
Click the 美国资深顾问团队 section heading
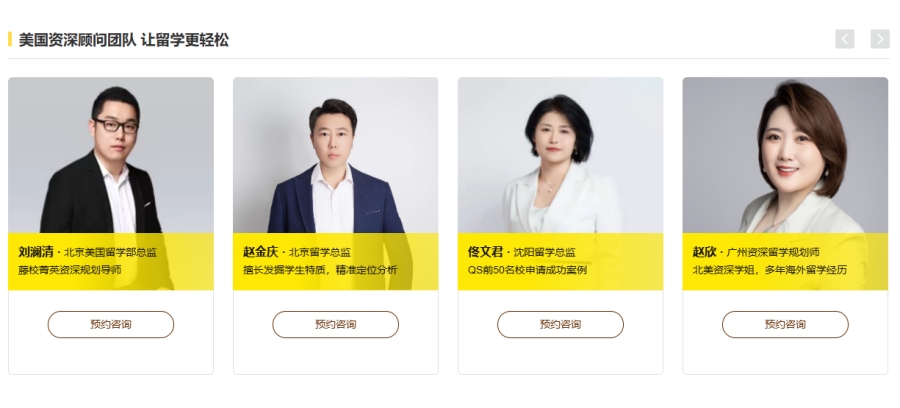point(124,40)
